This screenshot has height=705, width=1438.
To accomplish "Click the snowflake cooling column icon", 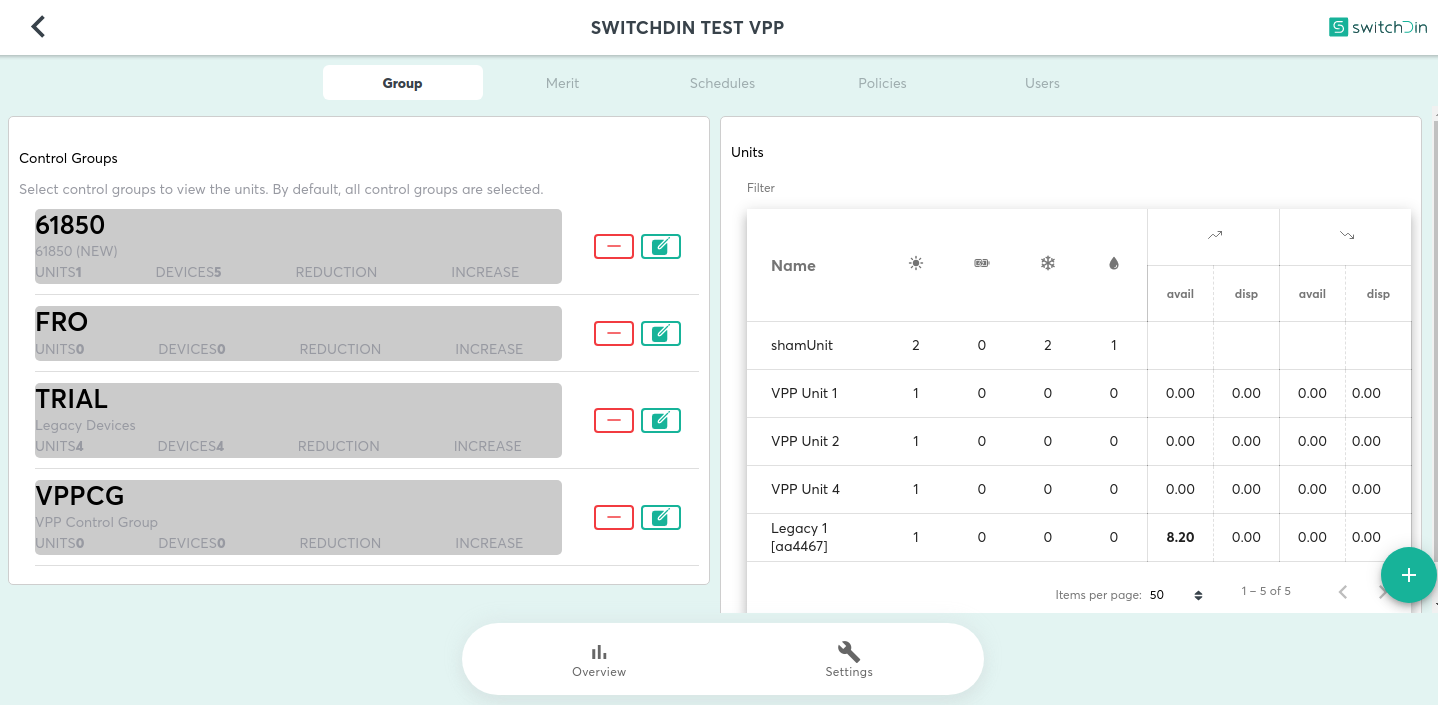I will (1048, 264).
